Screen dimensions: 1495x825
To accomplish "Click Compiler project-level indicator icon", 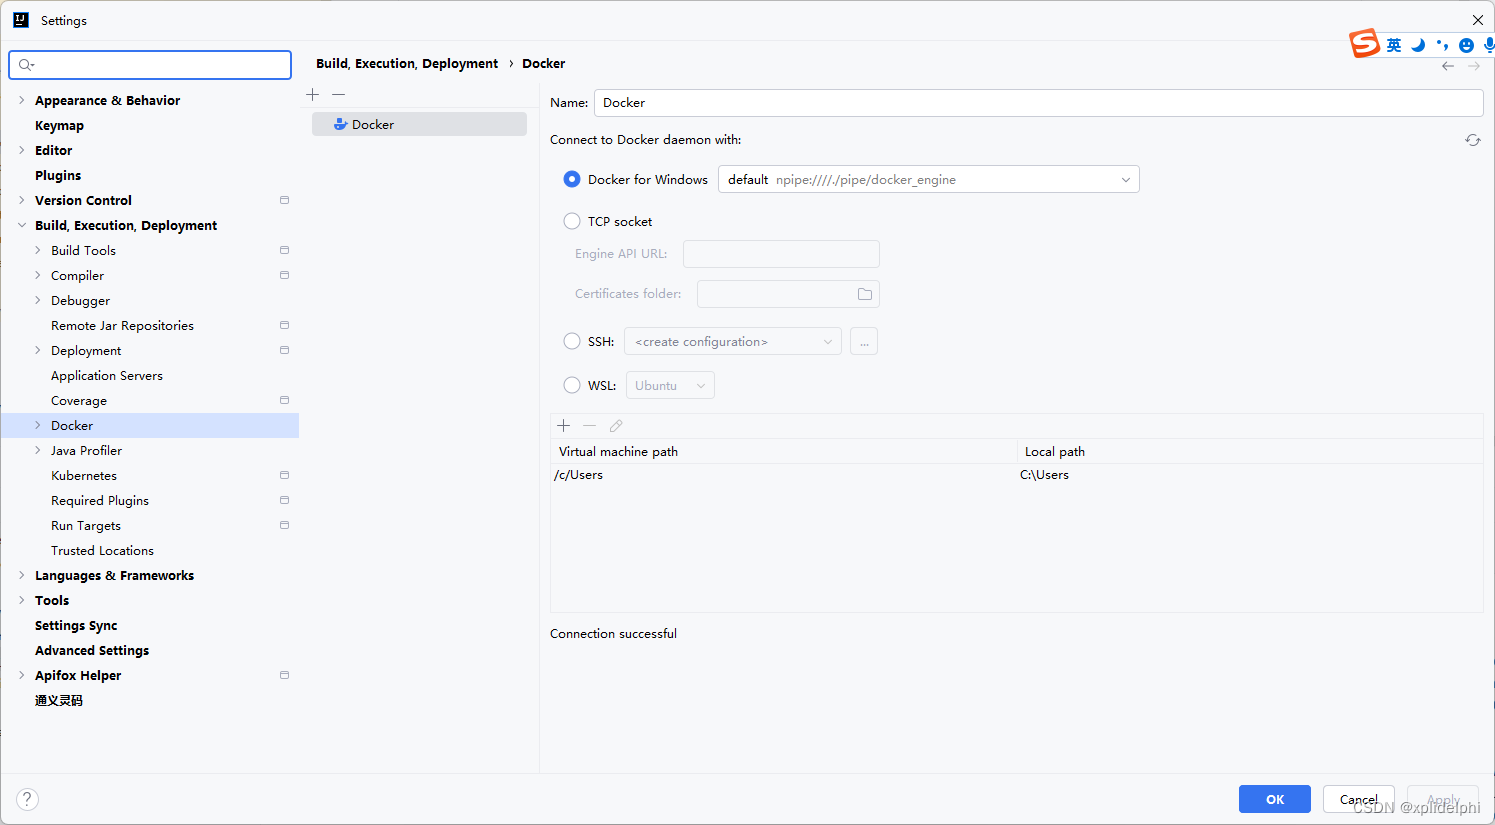I will pos(285,275).
